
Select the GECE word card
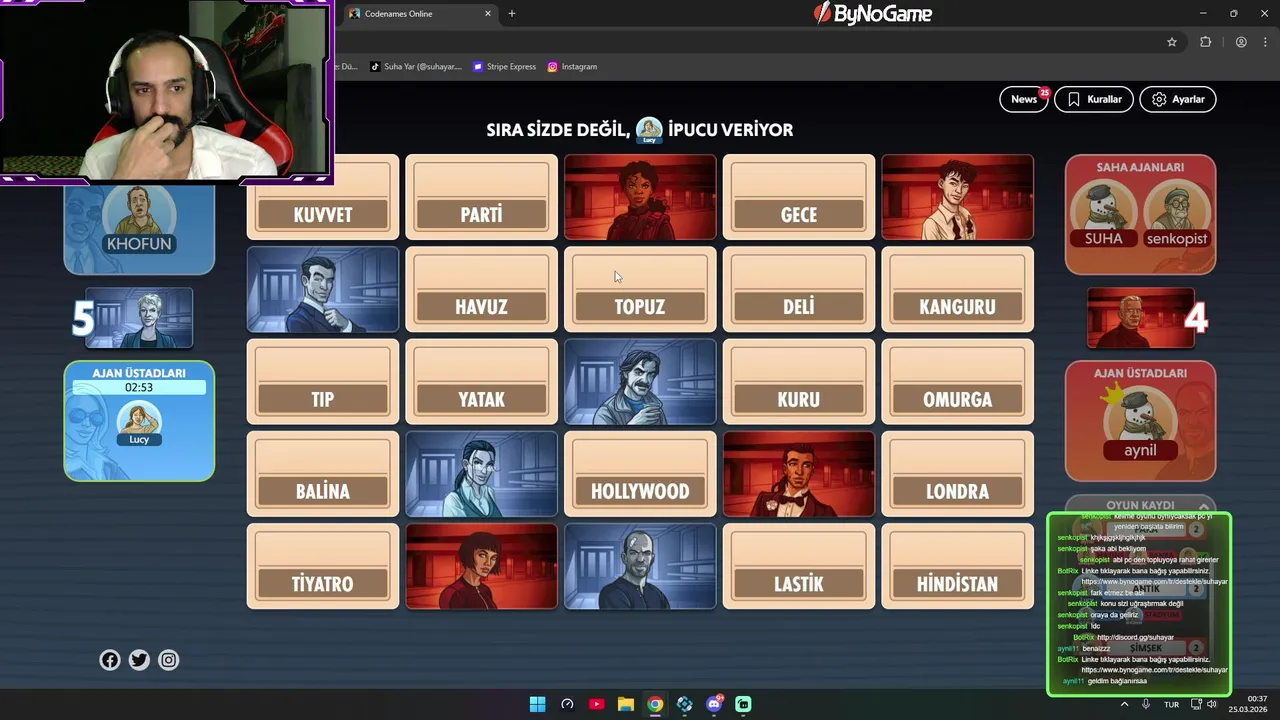click(799, 197)
